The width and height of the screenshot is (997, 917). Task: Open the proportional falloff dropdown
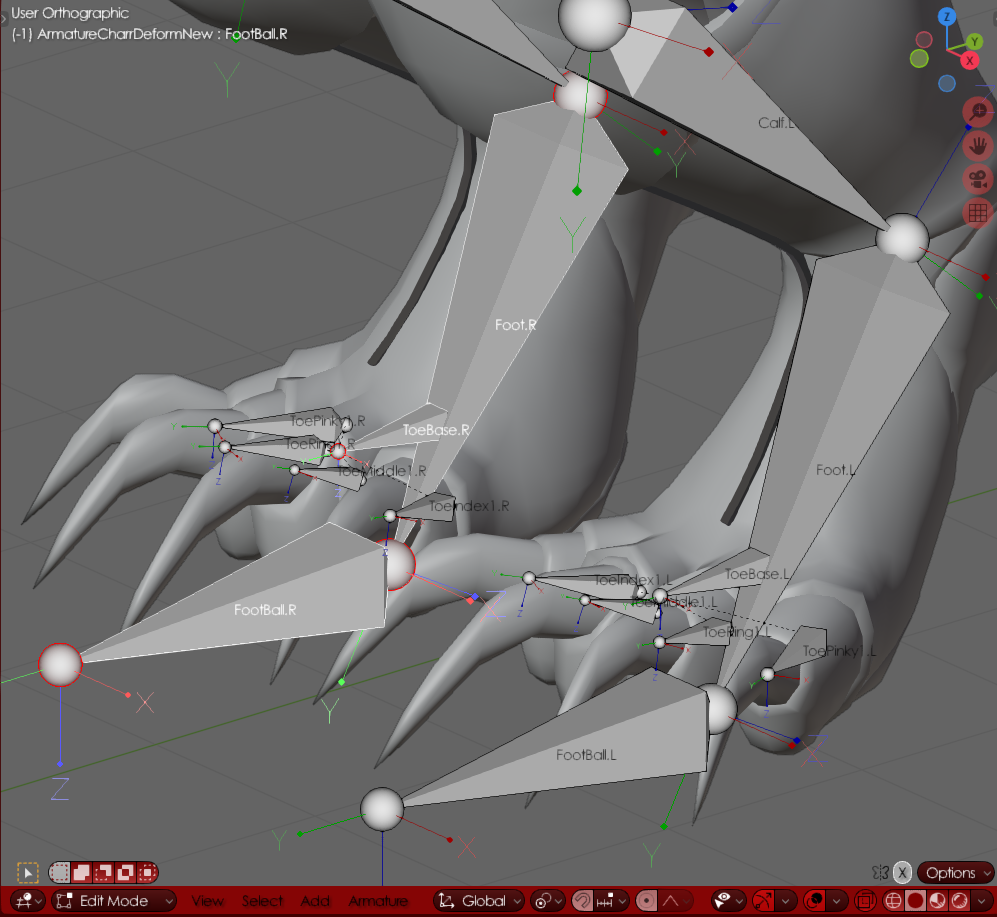tap(675, 900)
